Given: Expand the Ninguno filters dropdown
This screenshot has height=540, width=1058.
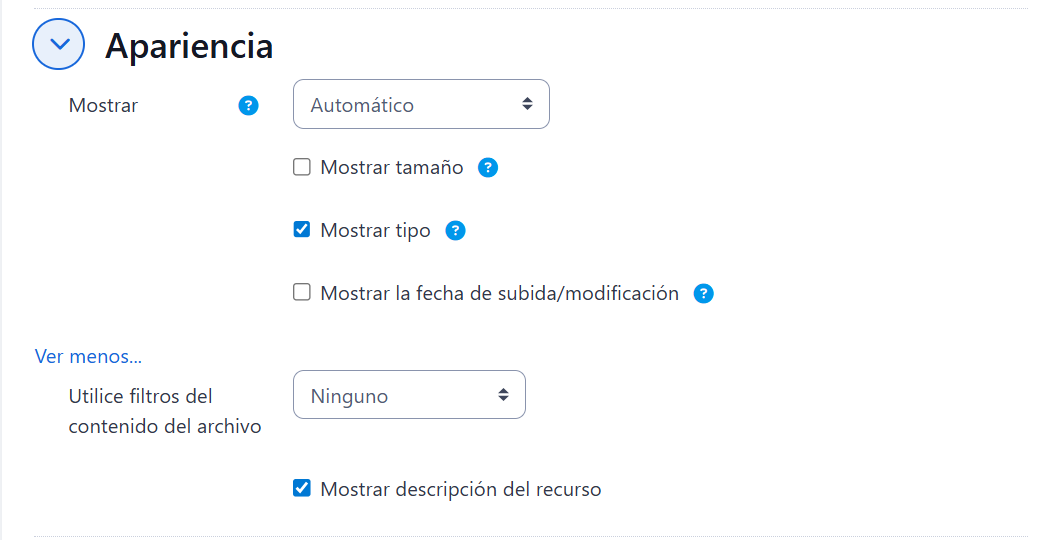Looking at the screenshot, I should tap(408, 395).
